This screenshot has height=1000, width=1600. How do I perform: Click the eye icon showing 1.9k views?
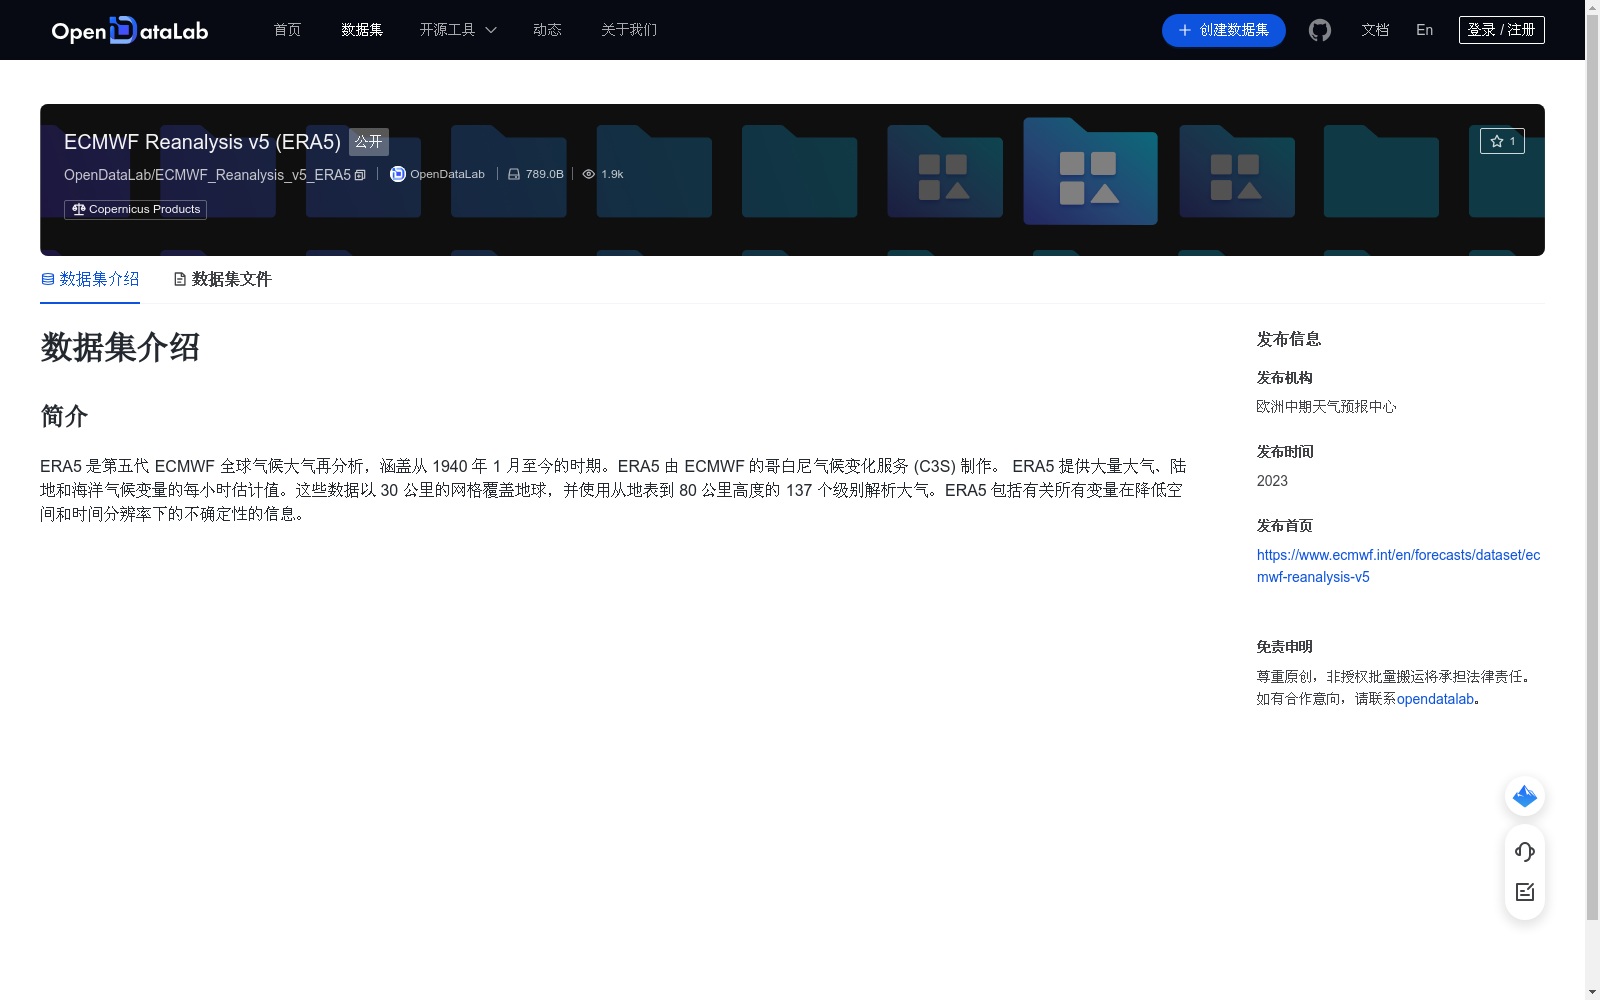click(x=588, y=173)
